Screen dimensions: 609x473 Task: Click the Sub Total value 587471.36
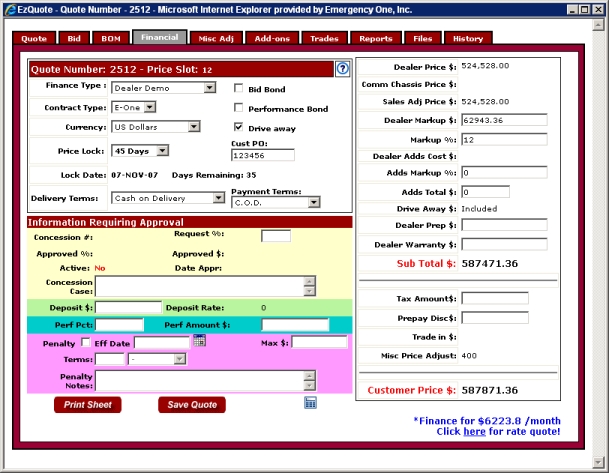[489, 264]
